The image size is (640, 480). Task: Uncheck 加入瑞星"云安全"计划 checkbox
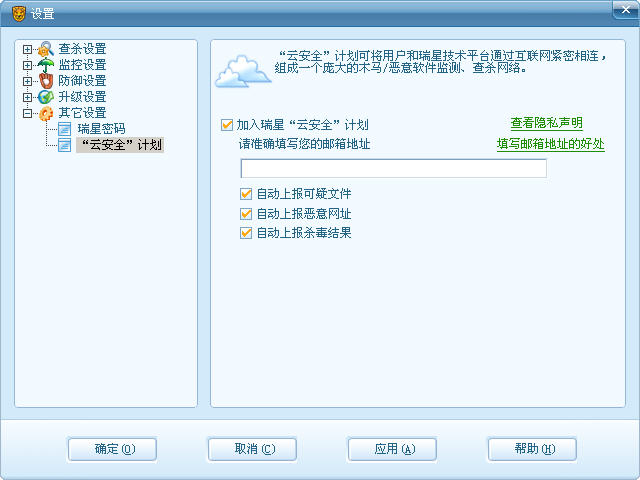tap(227, 125)
